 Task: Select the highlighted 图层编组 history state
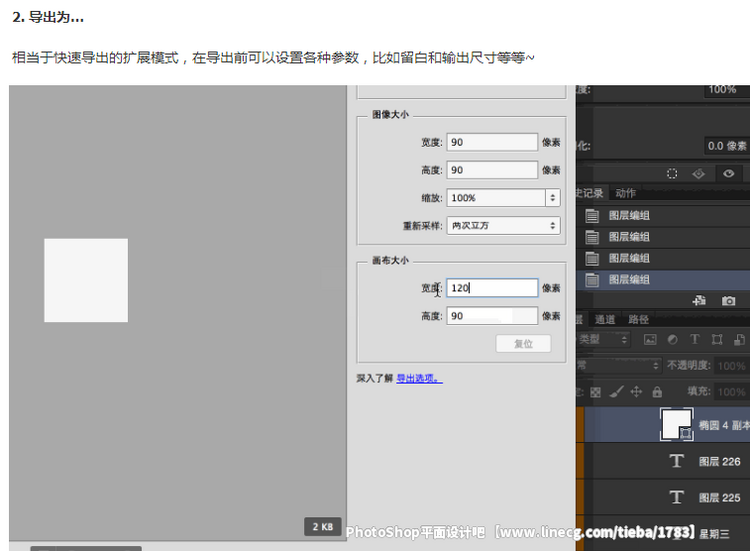coord(663,280)
